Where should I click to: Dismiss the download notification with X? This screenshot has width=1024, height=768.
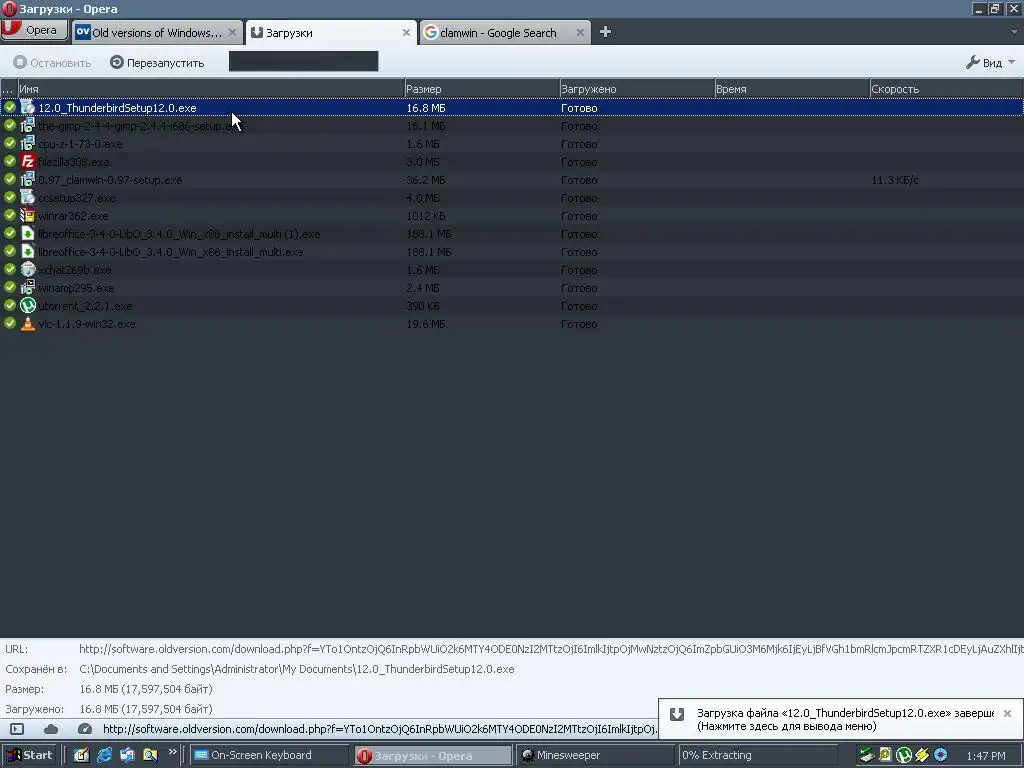click(1007, 713)
